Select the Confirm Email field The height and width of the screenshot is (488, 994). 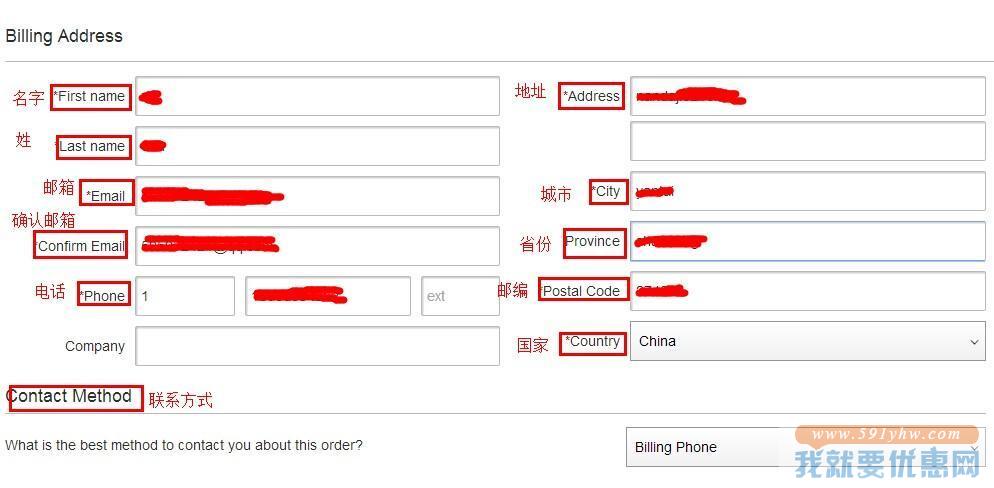(x=318, y=246)
